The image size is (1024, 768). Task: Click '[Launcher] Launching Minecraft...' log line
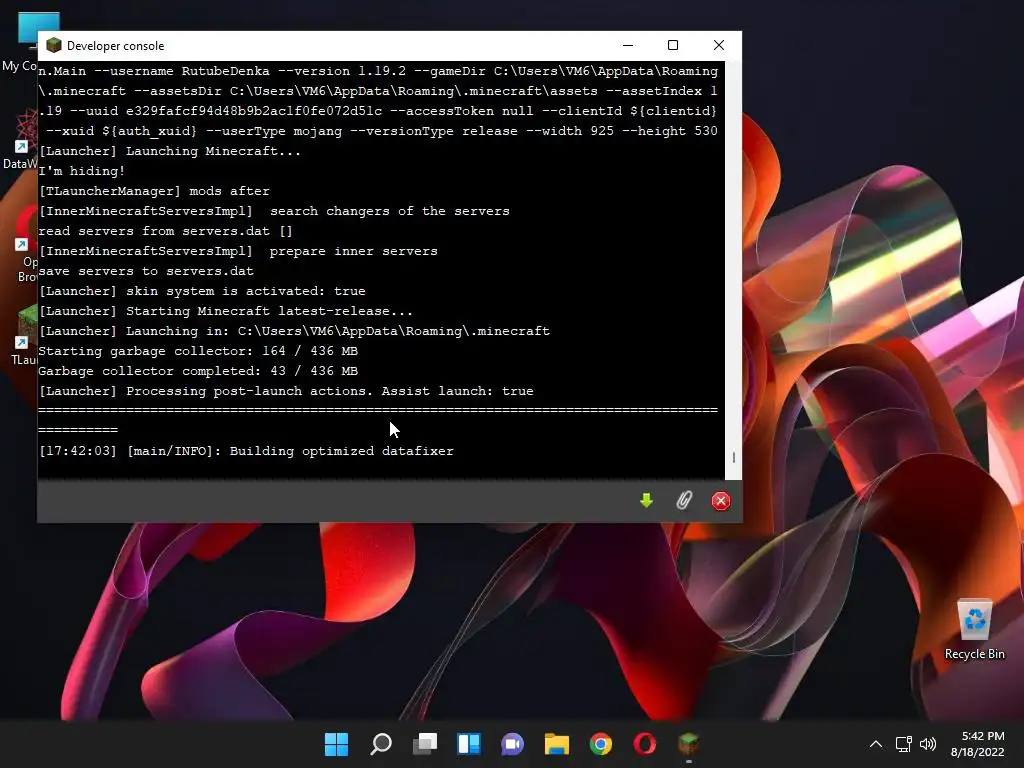pos(169,151)
